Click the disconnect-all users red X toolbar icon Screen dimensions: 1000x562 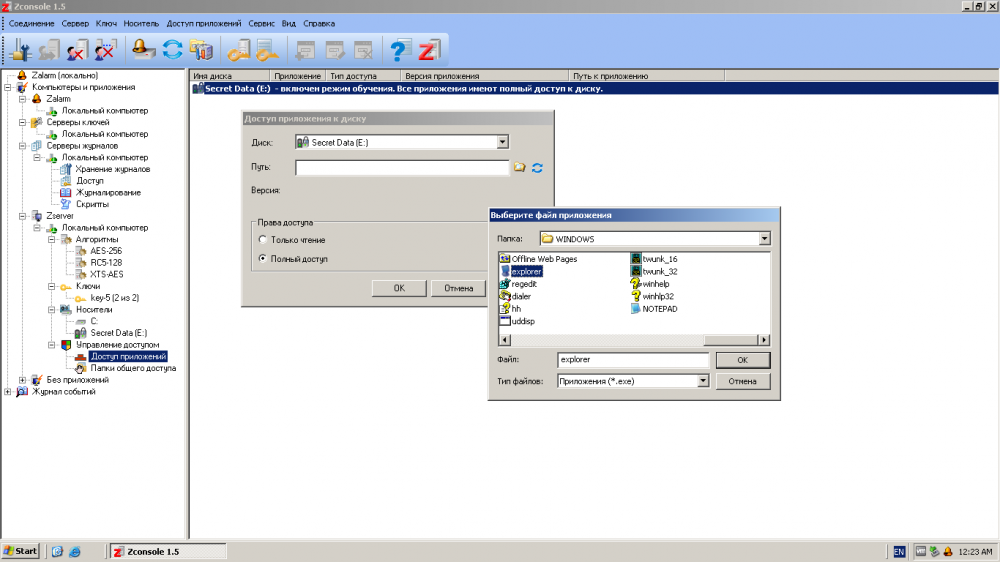pyautogui.click(x=105, y=50)
